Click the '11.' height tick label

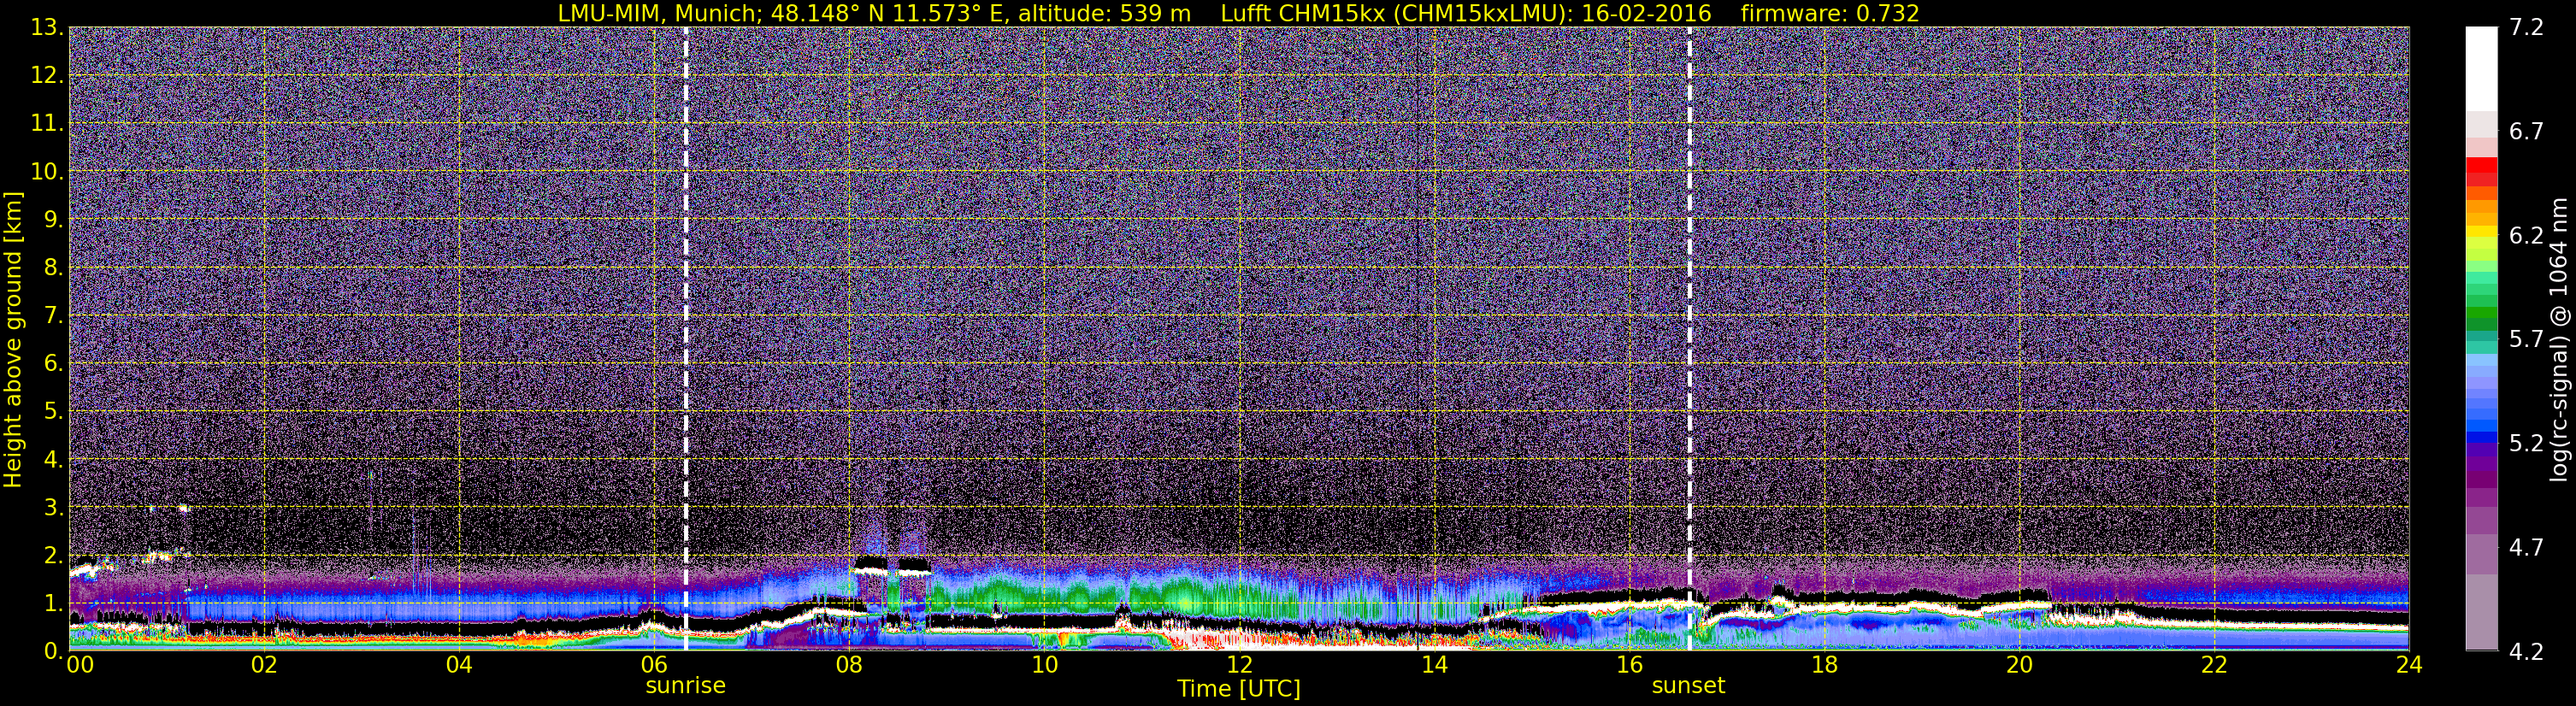pyautogui.click(x=47, y=124)
